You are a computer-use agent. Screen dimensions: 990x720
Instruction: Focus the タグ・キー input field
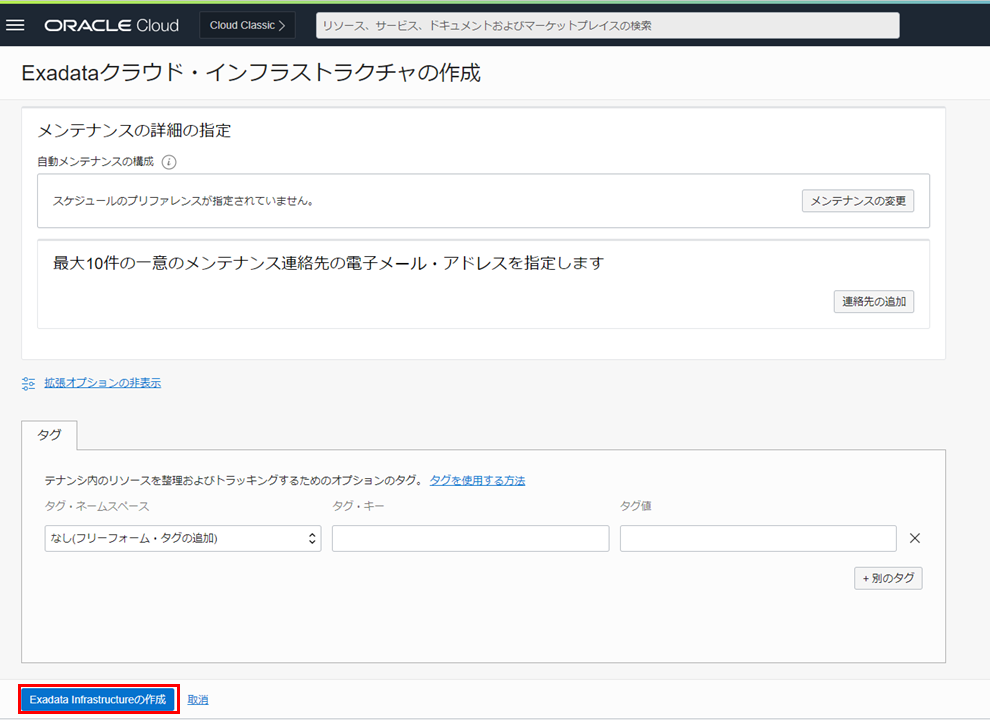pos(470,538)
